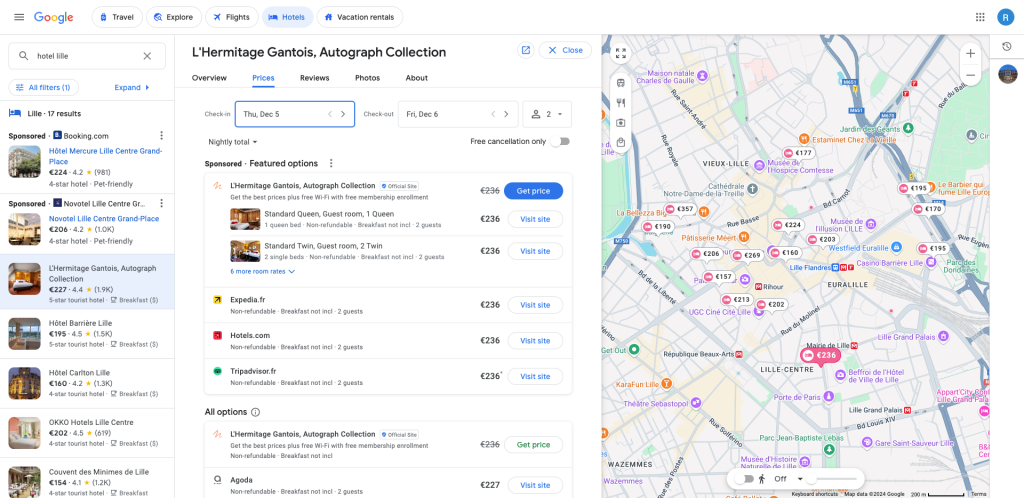Image resolution: width=1024 pixels, height=498 pixels.
Task: Select OKKO Hotels Lille Centre result
Action: (87, 433)
